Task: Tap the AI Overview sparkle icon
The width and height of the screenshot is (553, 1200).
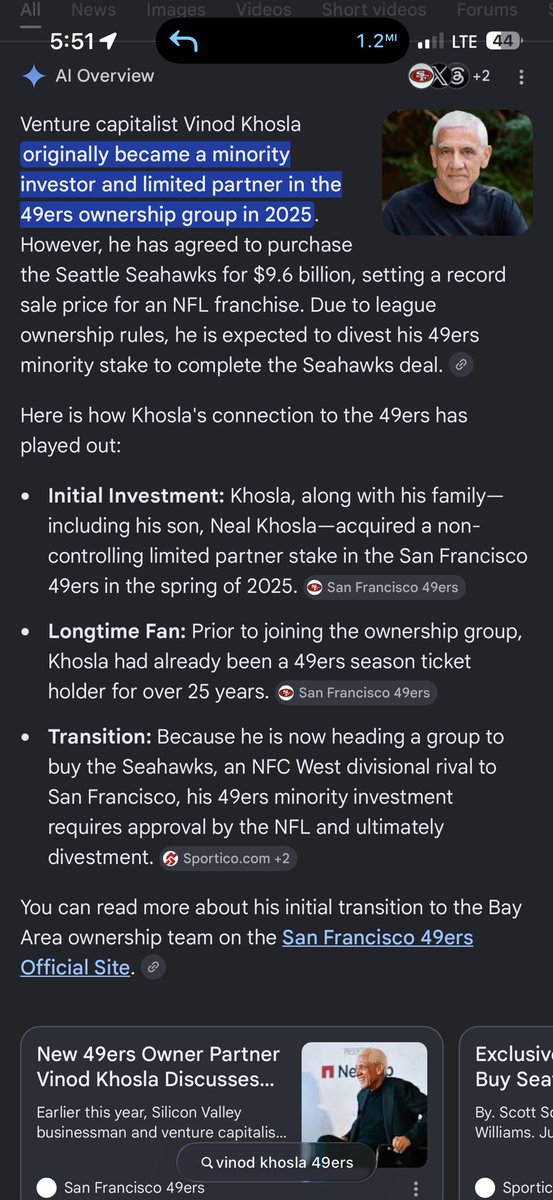Action: tap(34, 76)
